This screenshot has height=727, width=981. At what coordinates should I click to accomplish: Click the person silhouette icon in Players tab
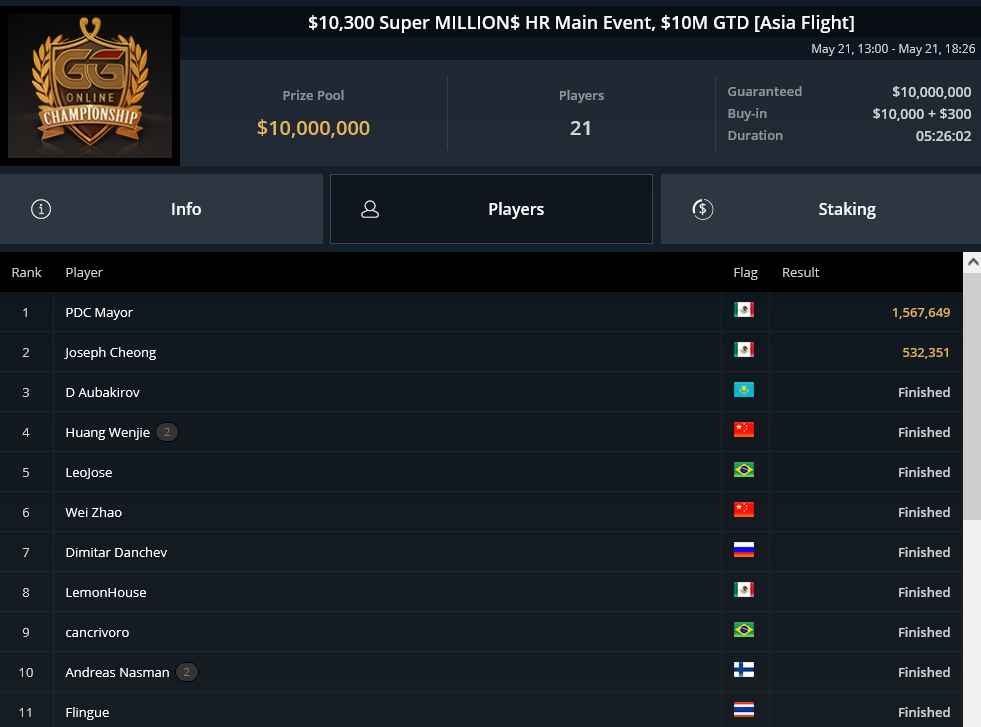tap(370, 209)
